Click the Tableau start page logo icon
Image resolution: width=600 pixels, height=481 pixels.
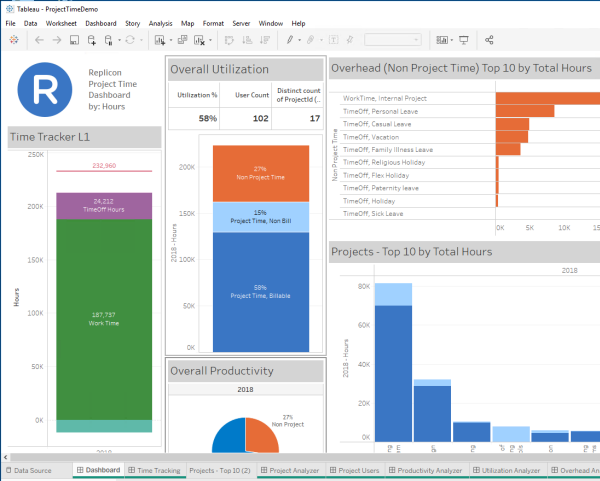click(13, 40)
